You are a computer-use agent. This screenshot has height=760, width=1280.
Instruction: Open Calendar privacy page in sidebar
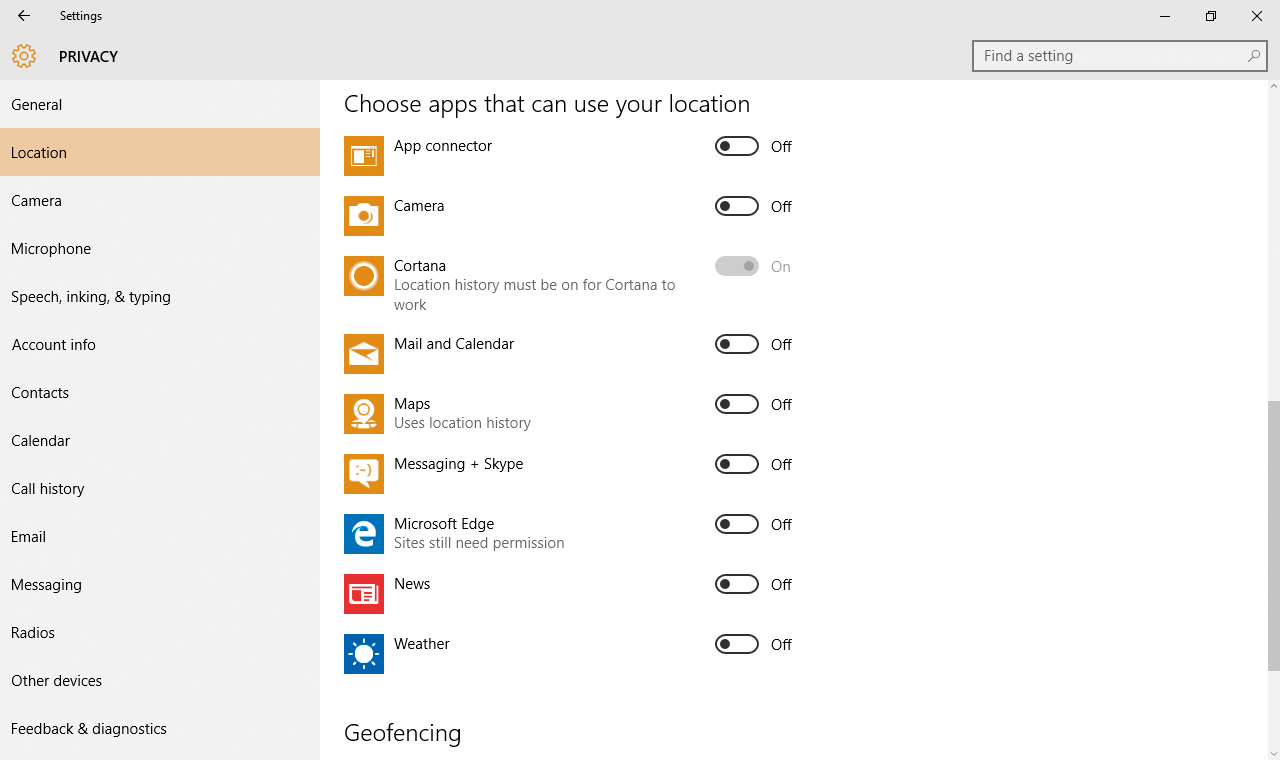(160, 440)
